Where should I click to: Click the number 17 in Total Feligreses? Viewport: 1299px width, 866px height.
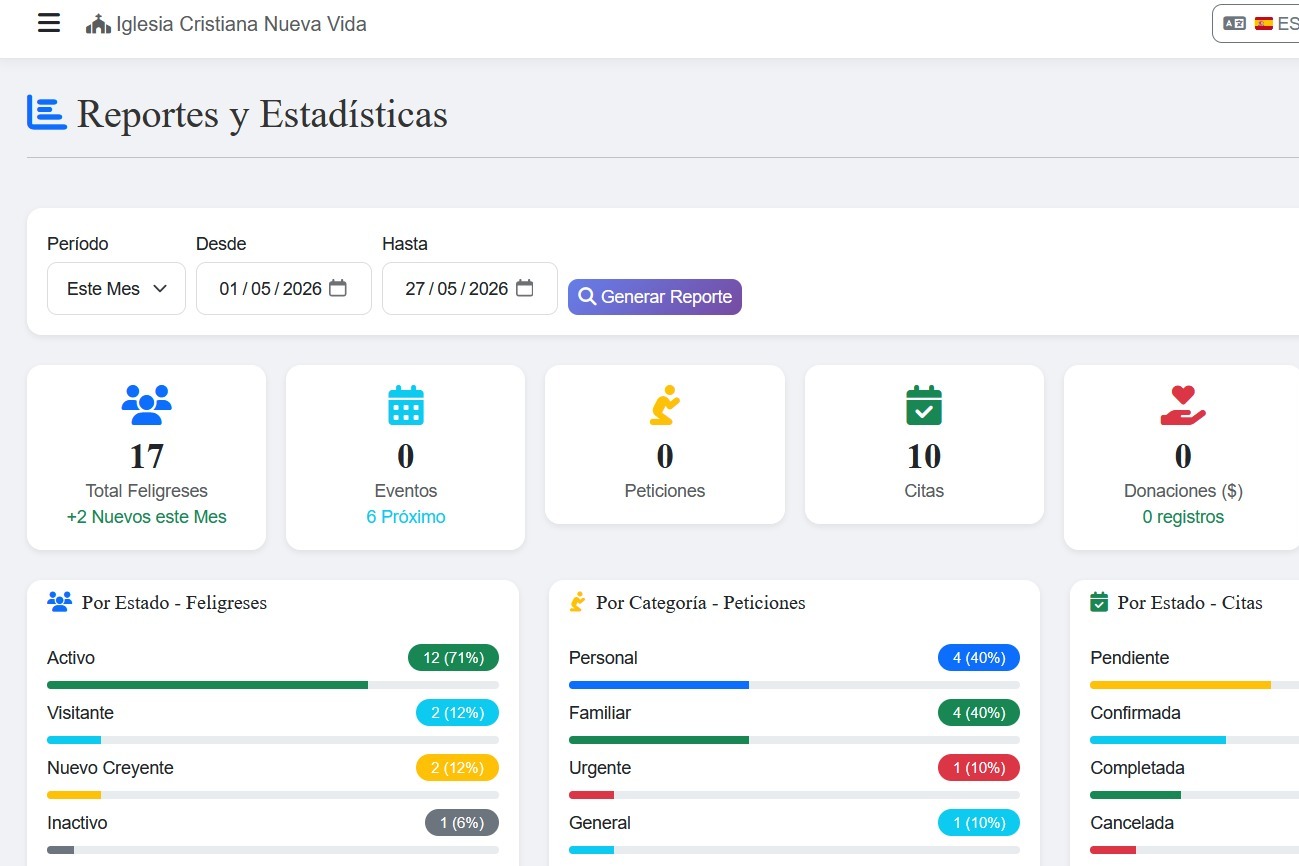(147, 456)
